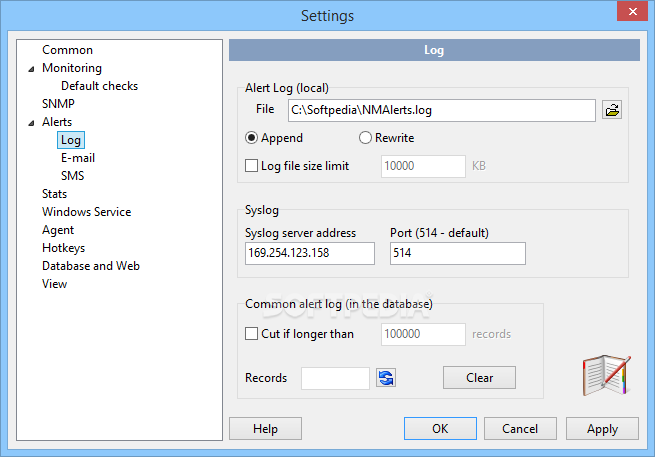The image size is (655, 457).
Task: Close the Settings dialog window
Action: coord(632,11)
